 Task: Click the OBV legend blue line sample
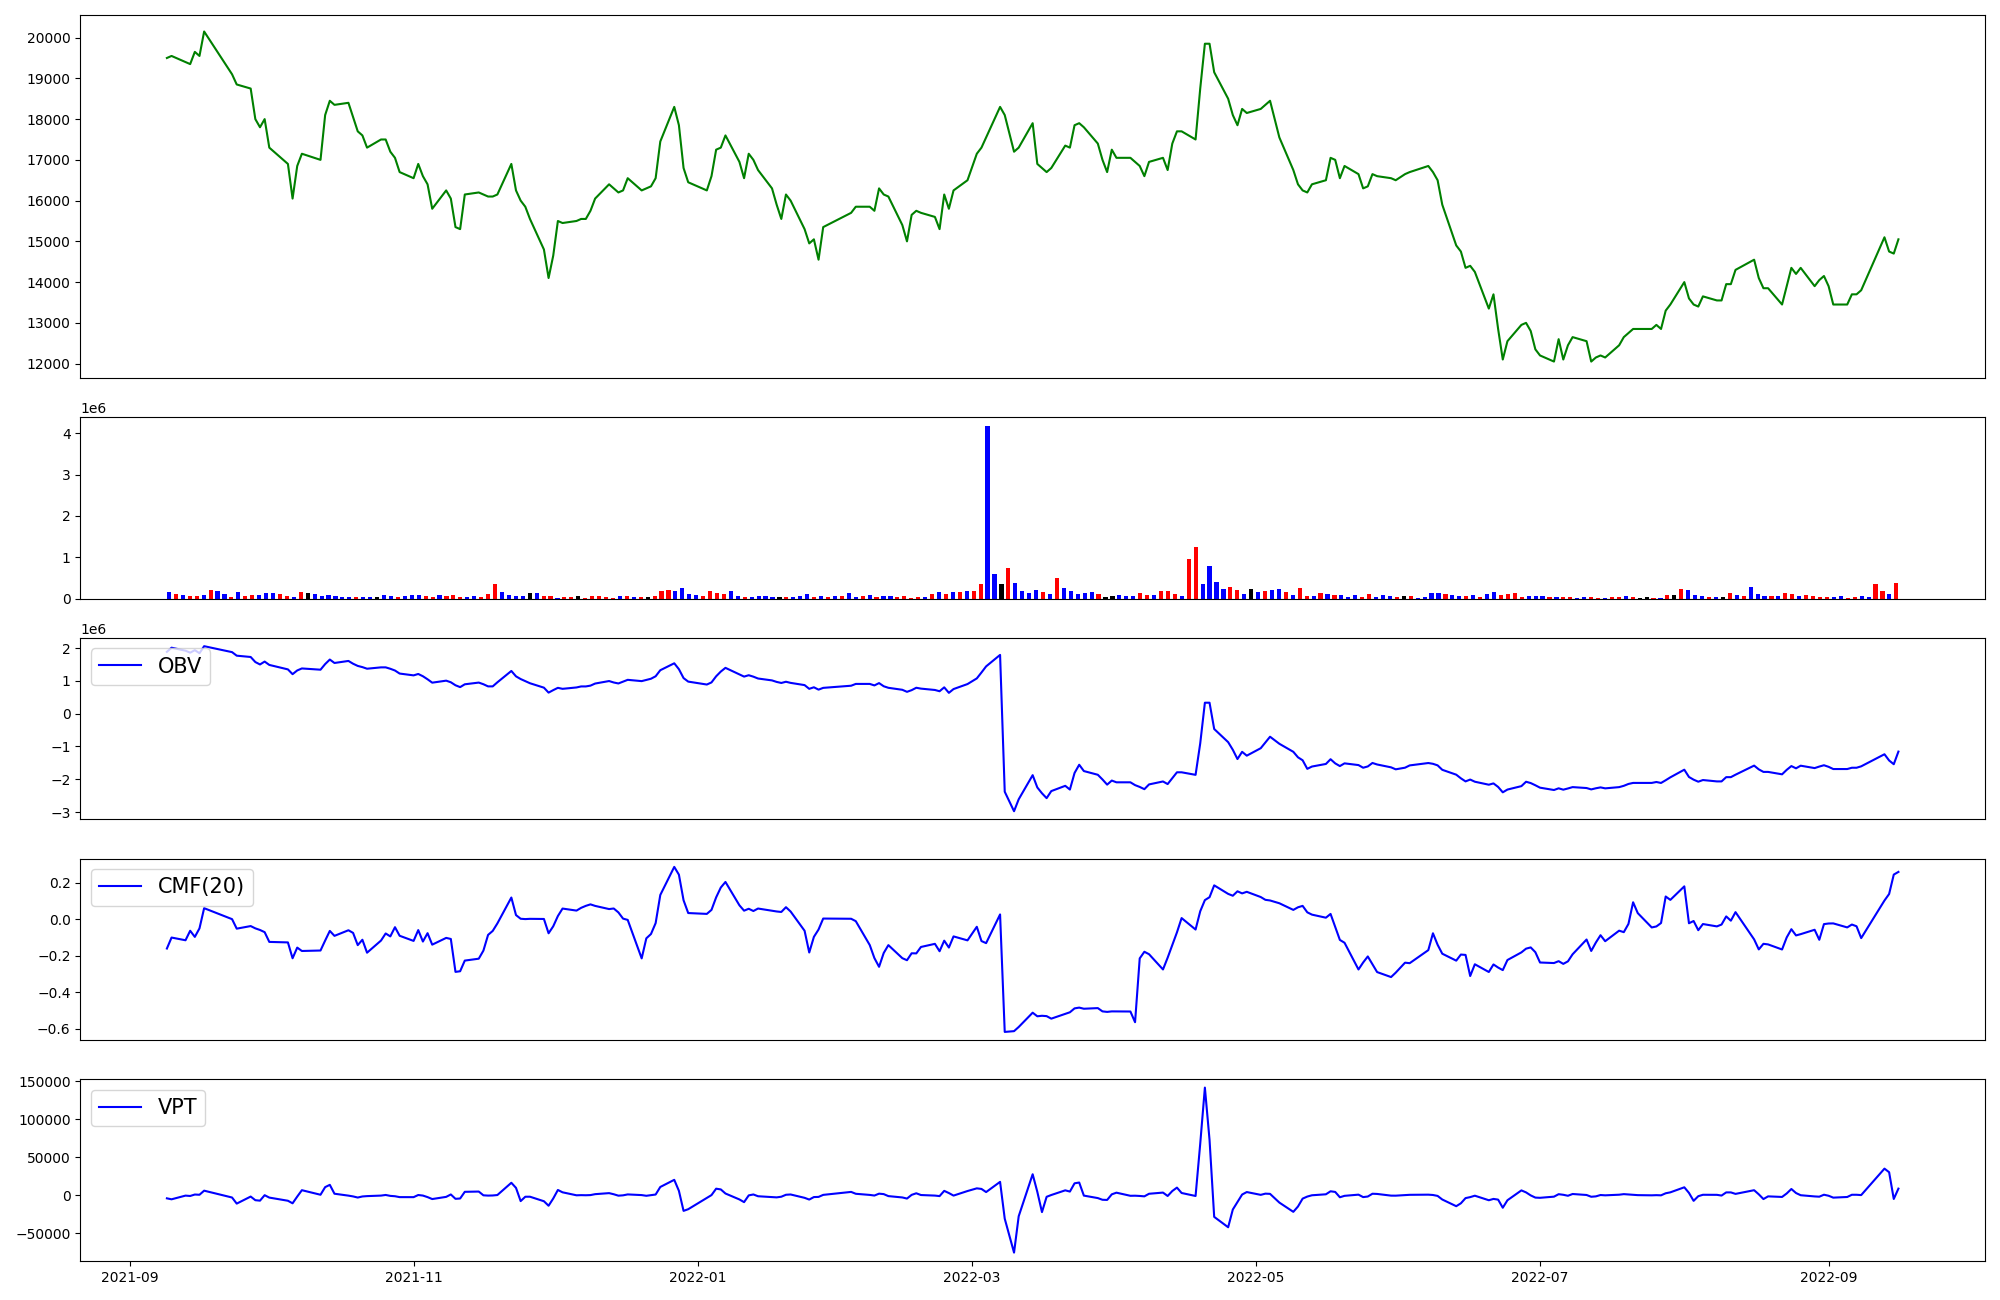pos(120,666)
